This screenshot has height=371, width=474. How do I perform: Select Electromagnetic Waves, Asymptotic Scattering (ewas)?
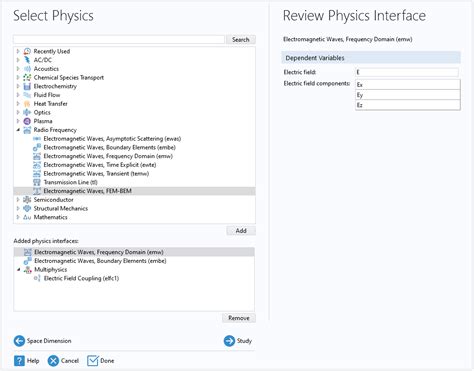pos(112,139)
